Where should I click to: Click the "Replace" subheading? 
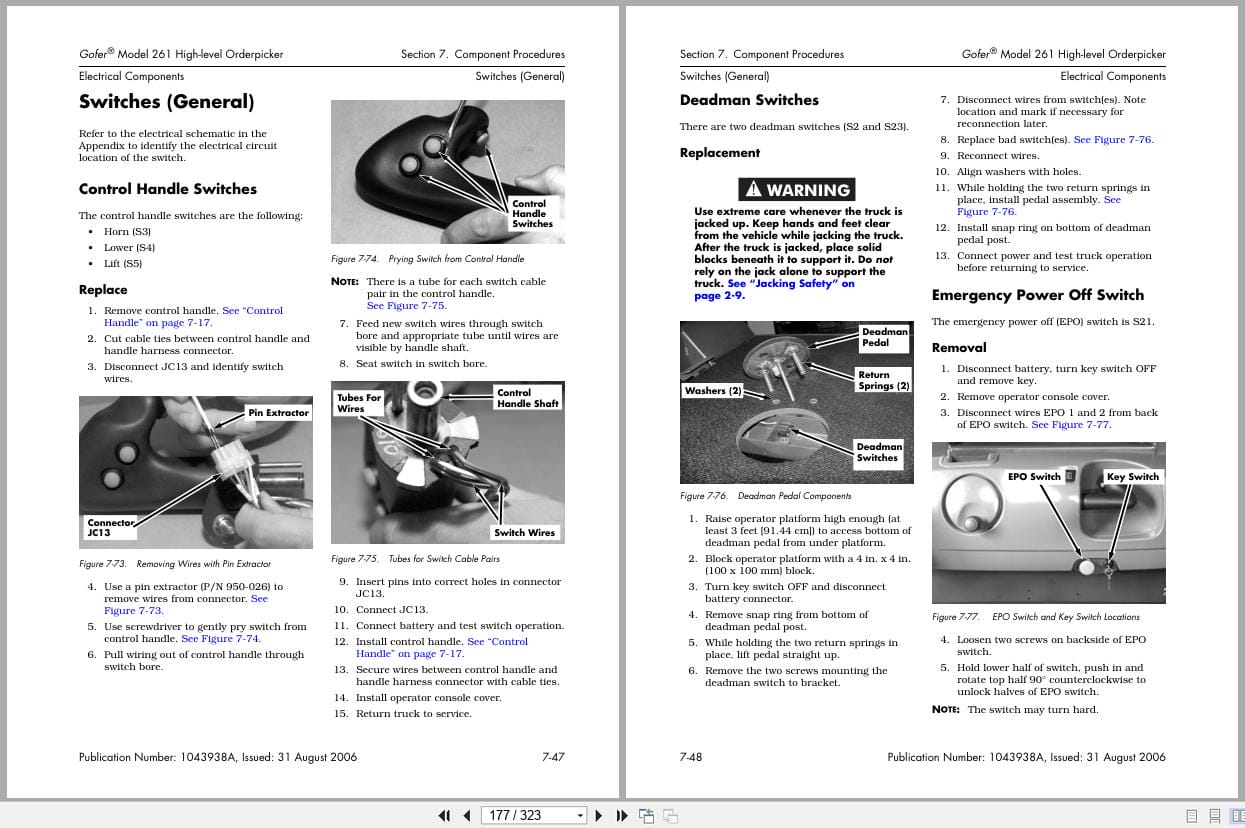tap(103, 290)
